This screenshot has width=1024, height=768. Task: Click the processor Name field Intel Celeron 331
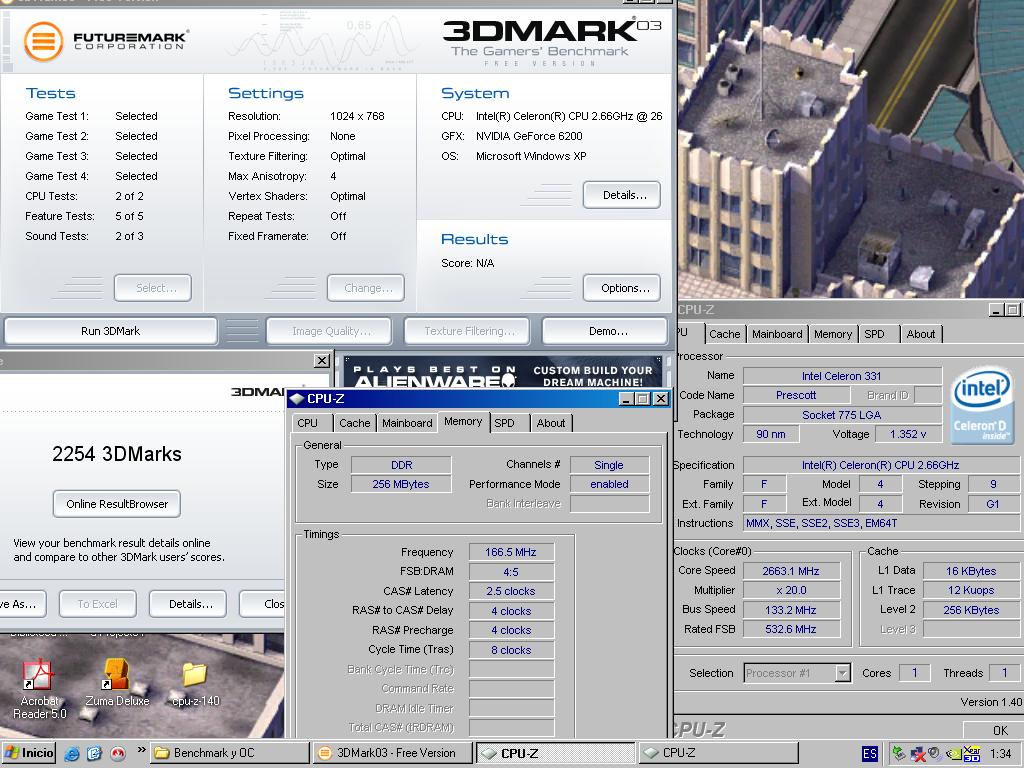[842, 376]
